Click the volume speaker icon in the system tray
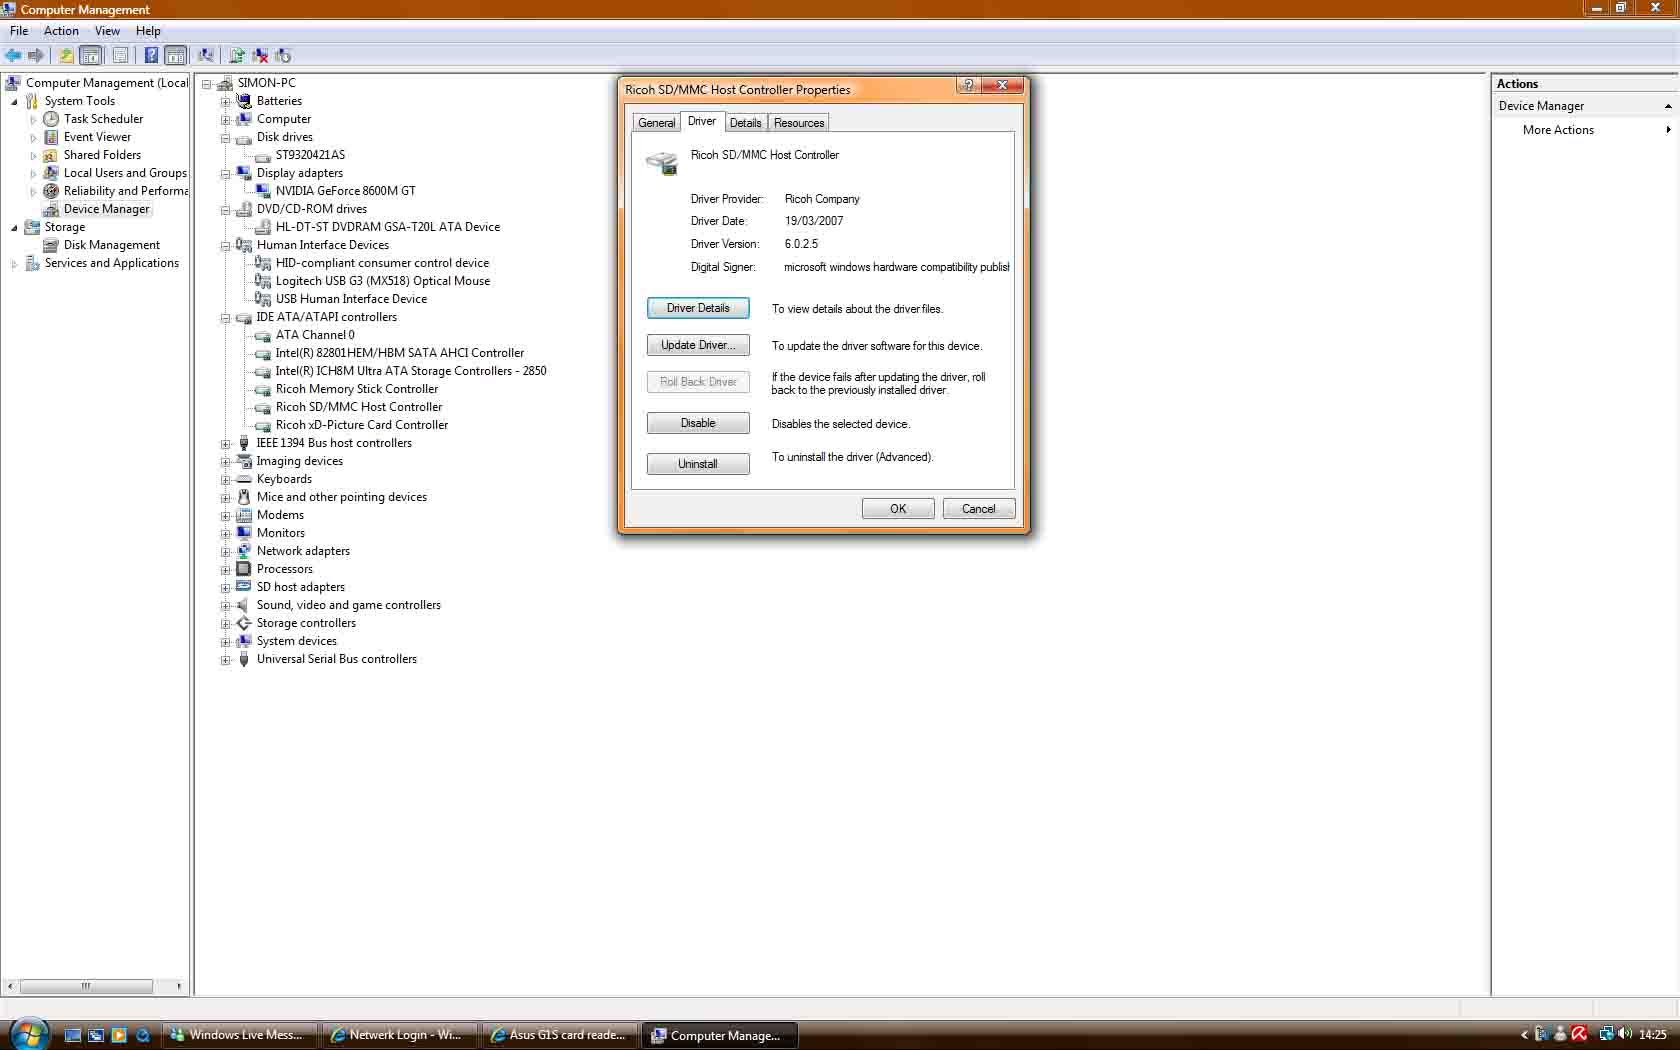The image size is (1680, 1050). 1625,1034
